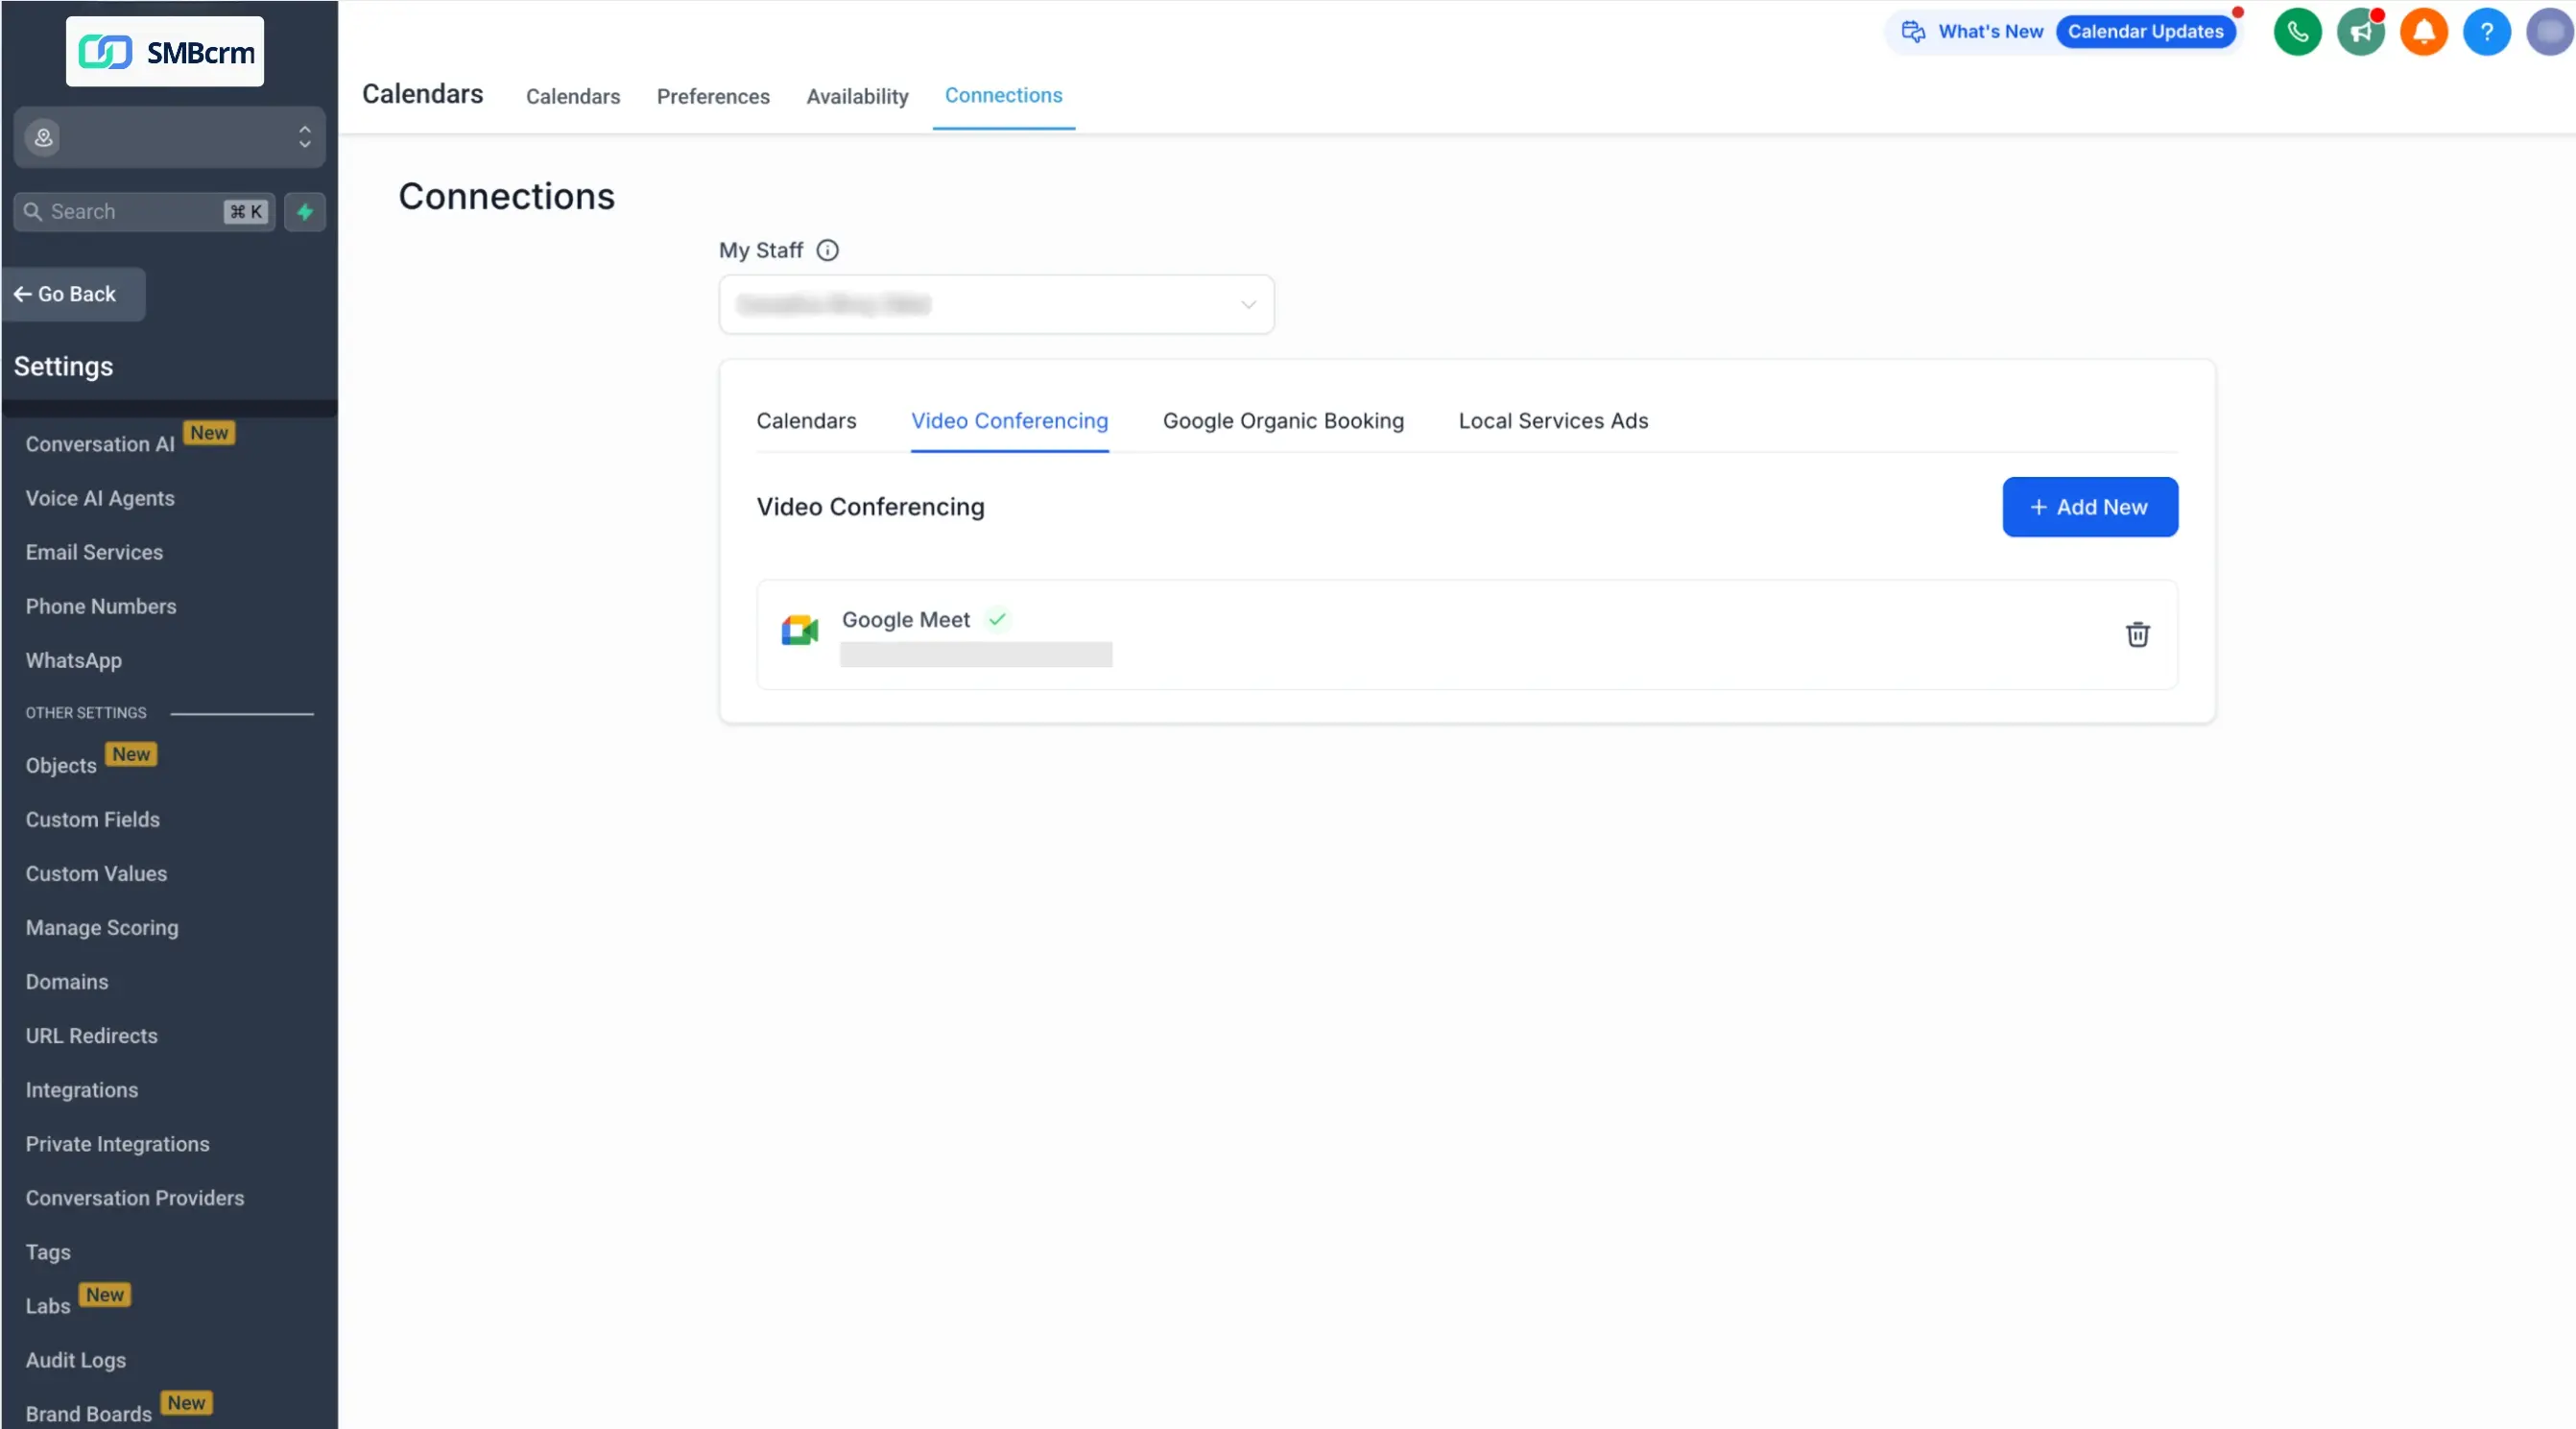The image size is (2576, 1429).
Task: Open Manage Scoring settings
Action: coord(102,927)
